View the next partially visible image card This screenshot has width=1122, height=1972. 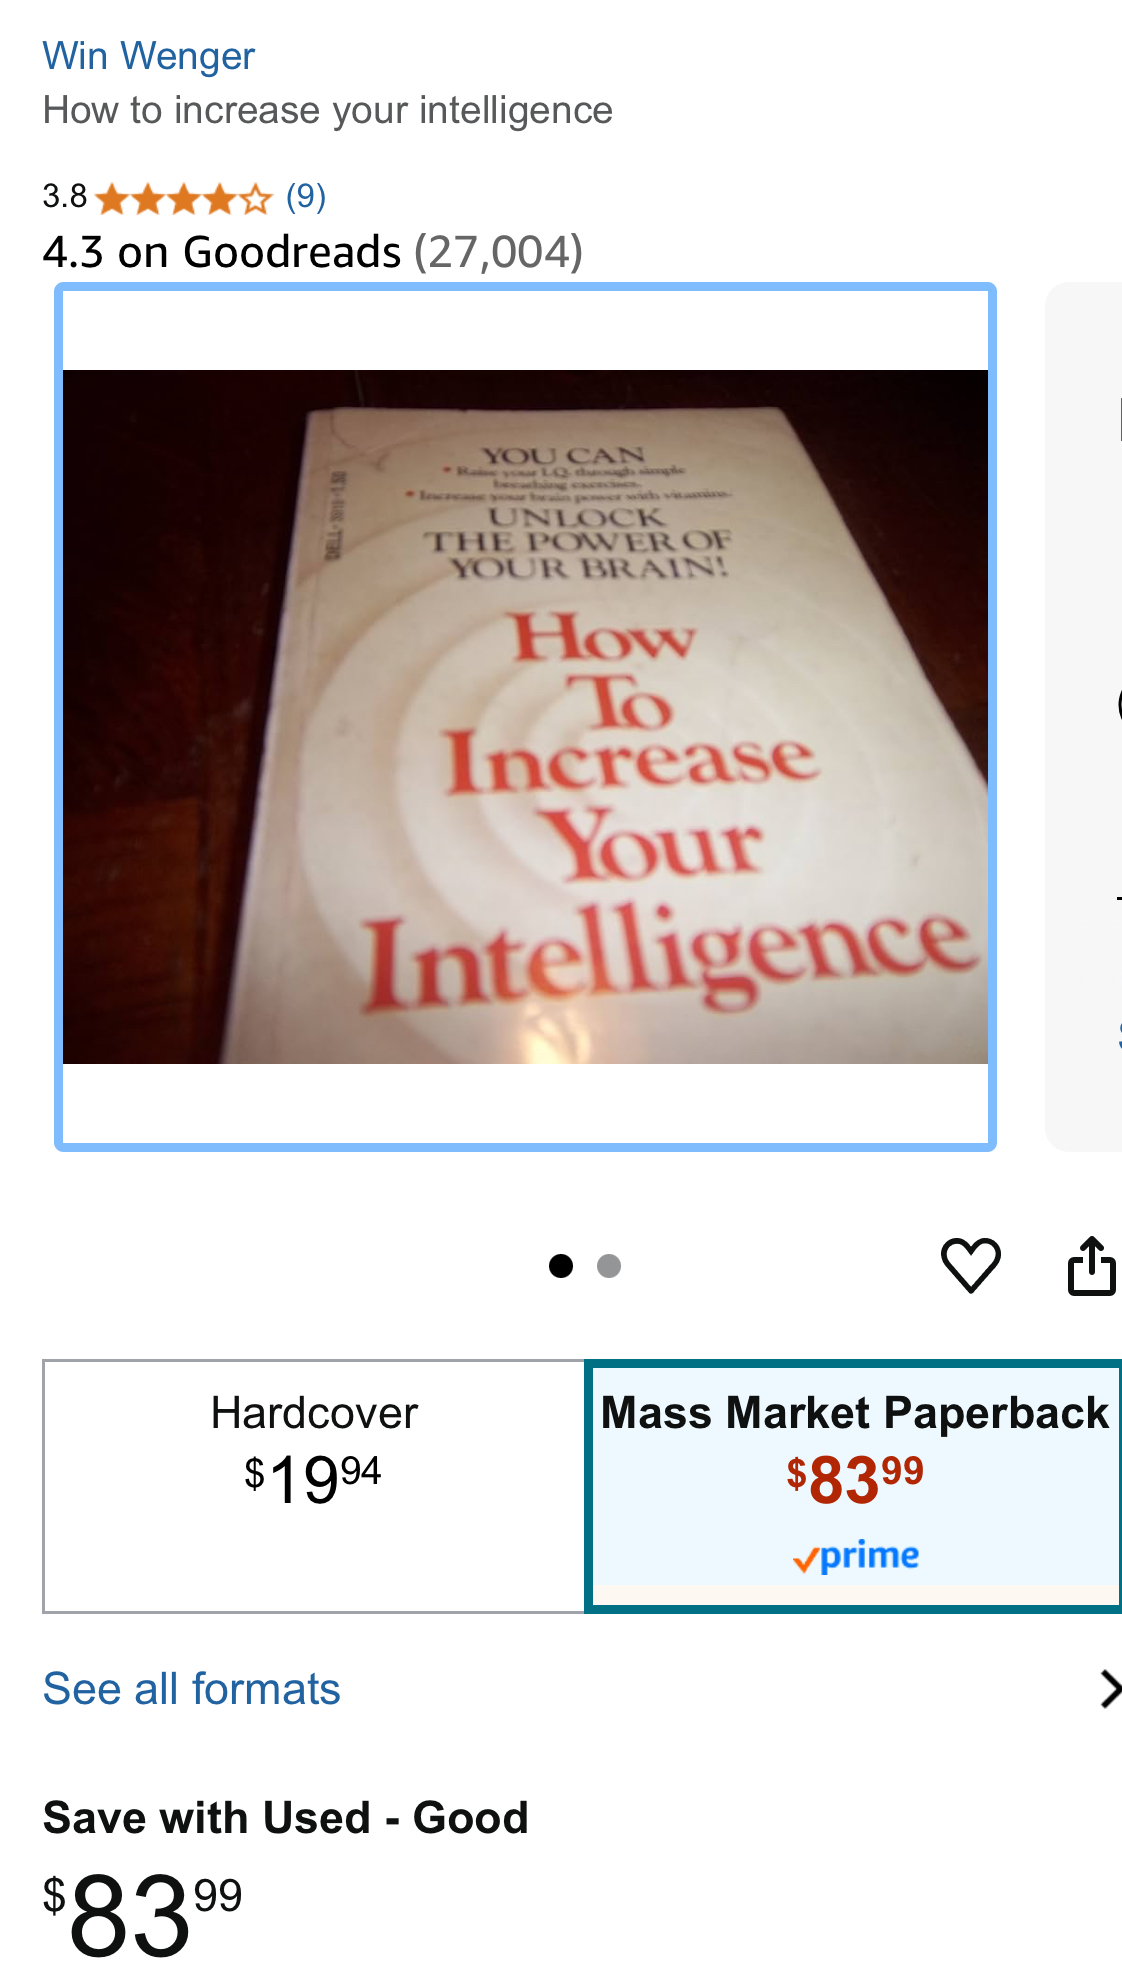1084,717
